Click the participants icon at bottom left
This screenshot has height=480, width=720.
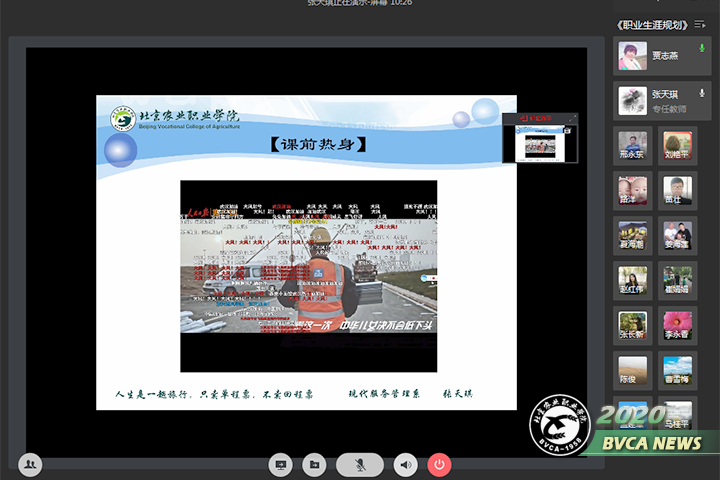[x=30, y=464]
